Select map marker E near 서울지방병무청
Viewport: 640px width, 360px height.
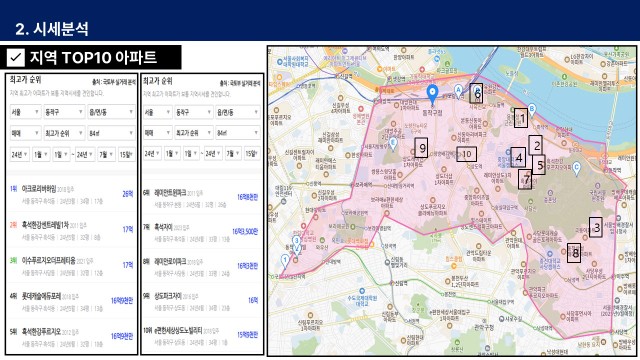point(393,144)
